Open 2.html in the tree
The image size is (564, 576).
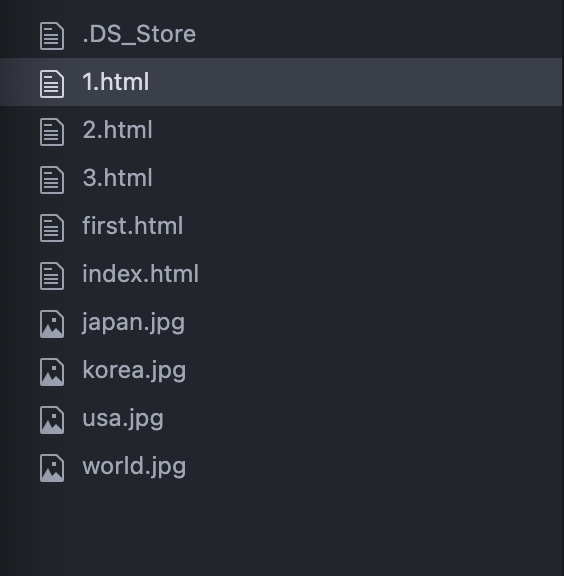[x=117, y=130]
